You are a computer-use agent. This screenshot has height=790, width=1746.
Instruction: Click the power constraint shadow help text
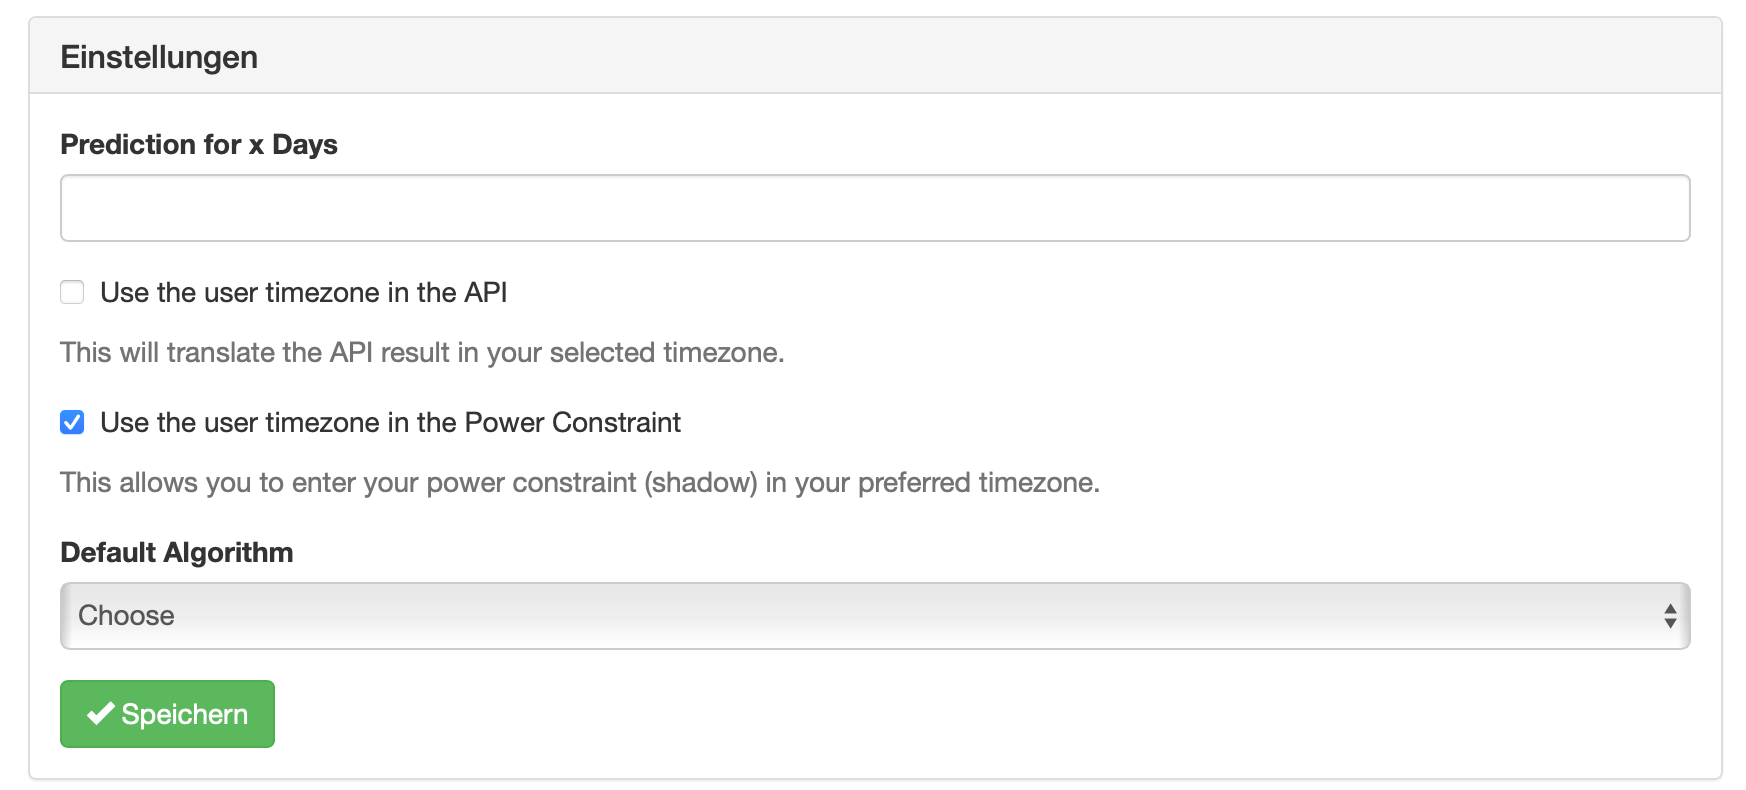click(x=580, y=482)
